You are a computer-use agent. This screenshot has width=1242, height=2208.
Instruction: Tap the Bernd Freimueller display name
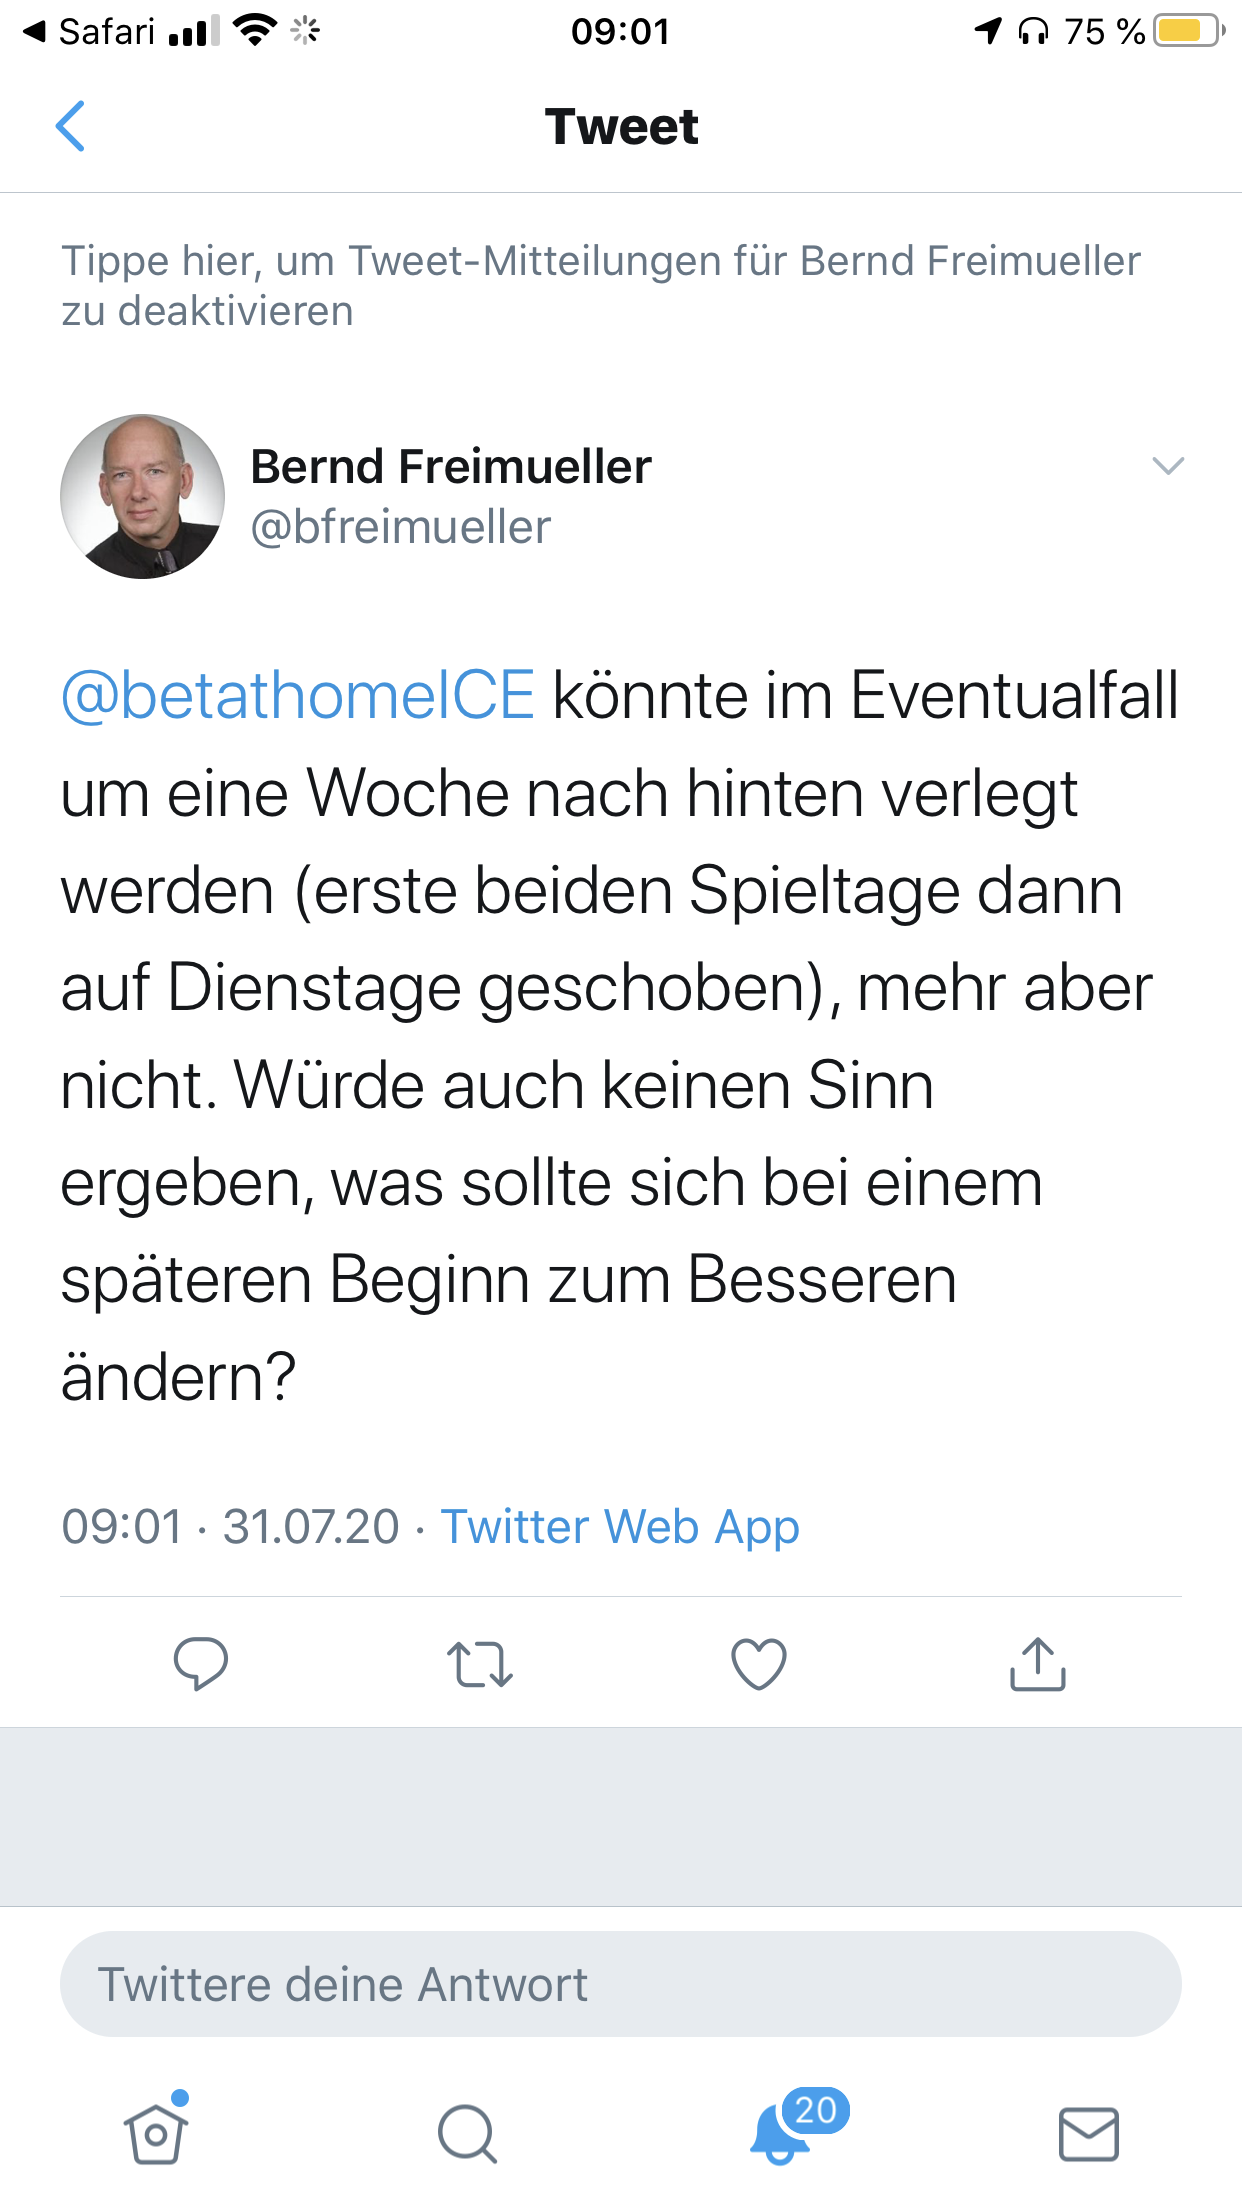click(451, 467)
